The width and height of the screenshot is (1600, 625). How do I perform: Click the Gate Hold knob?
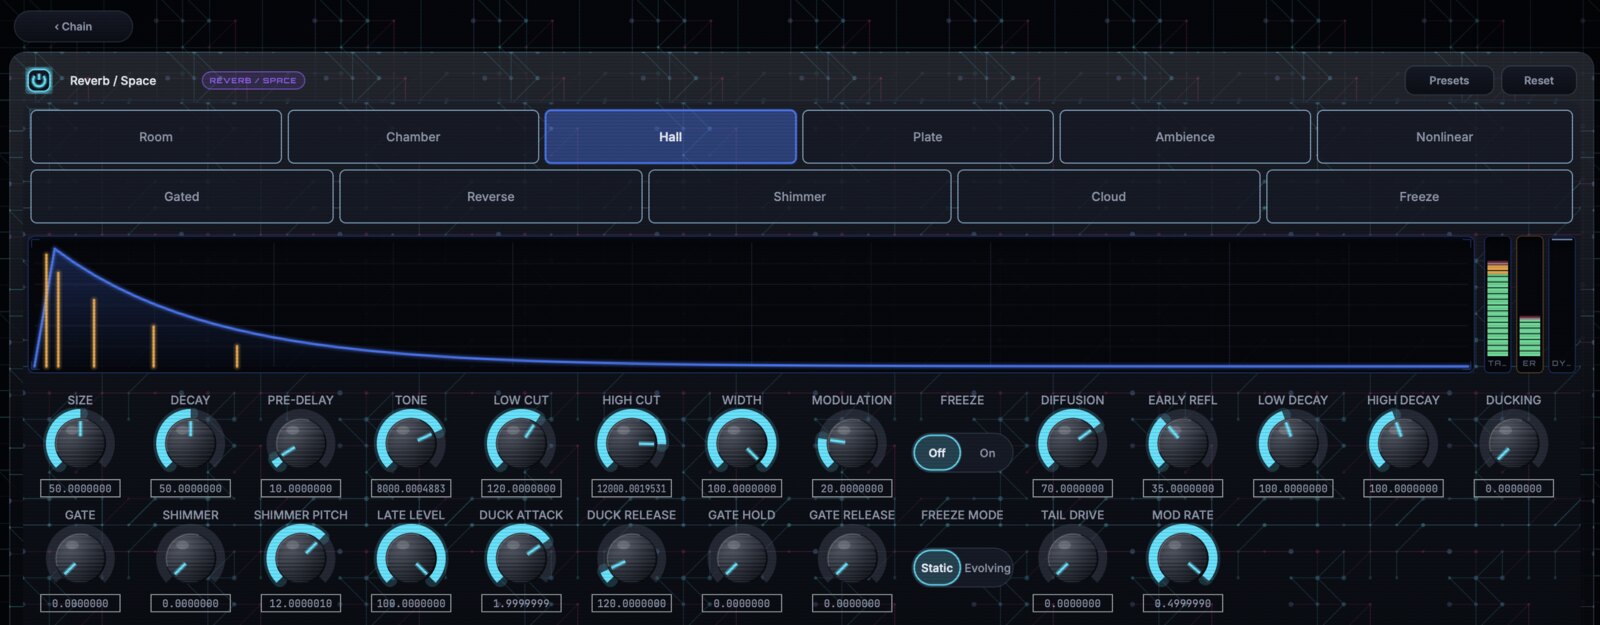tap(741, 558)
